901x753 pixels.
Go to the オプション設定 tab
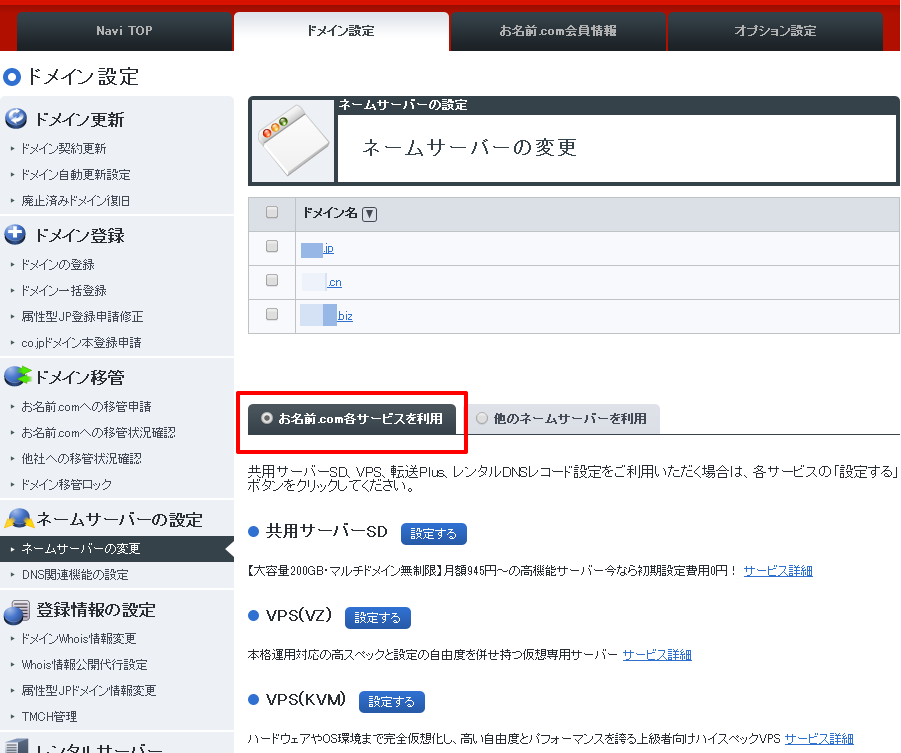[775, 31]
